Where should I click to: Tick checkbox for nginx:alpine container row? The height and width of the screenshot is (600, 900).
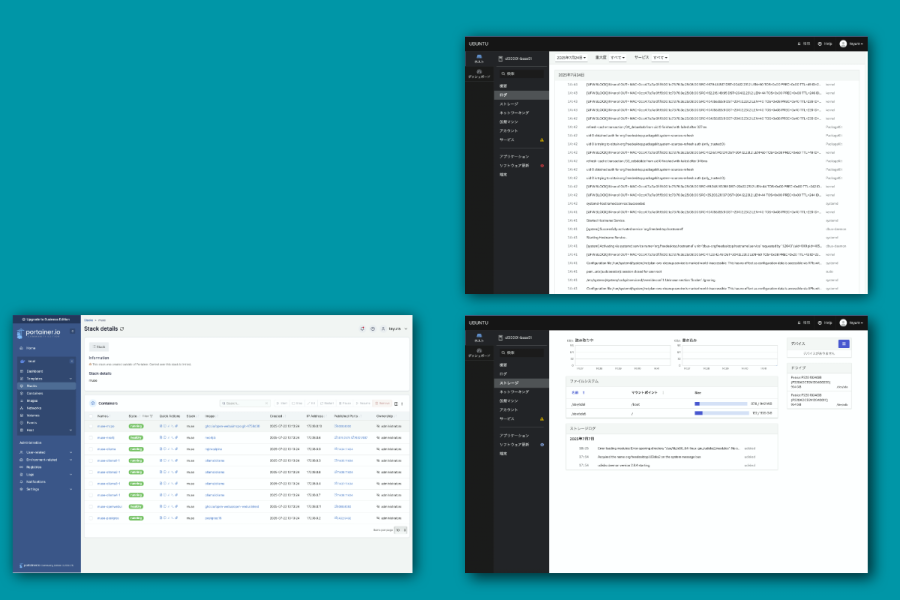coord(91,449)
